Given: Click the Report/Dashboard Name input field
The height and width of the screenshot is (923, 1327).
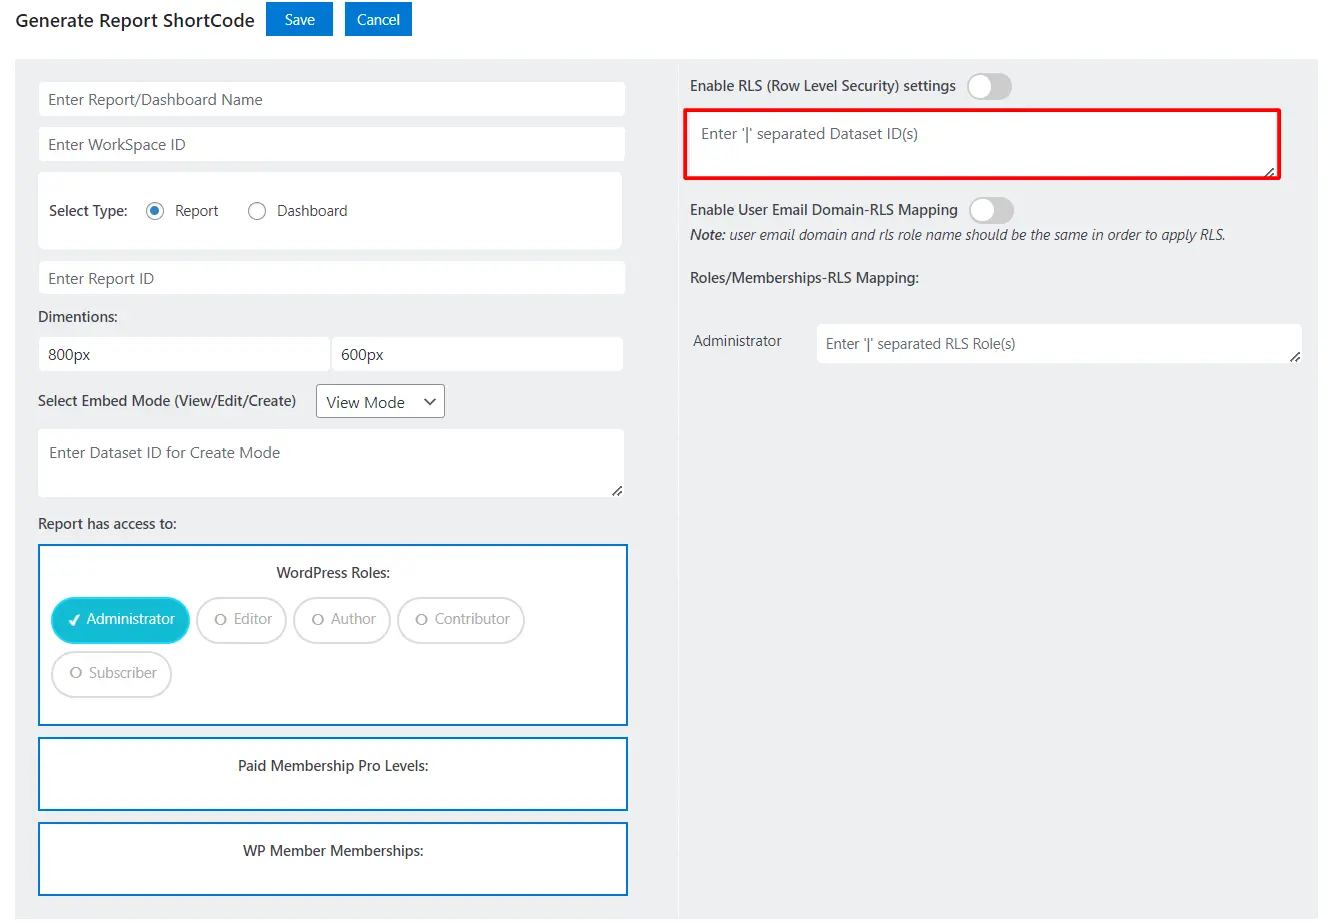Looking at the screenshot, I should click(331, 99).
